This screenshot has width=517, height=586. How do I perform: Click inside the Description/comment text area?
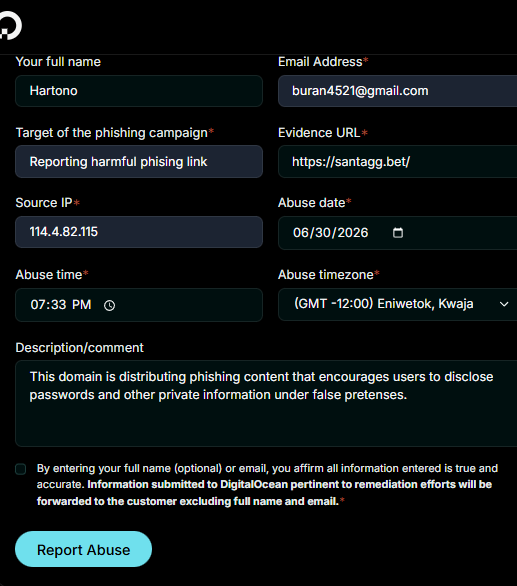(266, 403)
